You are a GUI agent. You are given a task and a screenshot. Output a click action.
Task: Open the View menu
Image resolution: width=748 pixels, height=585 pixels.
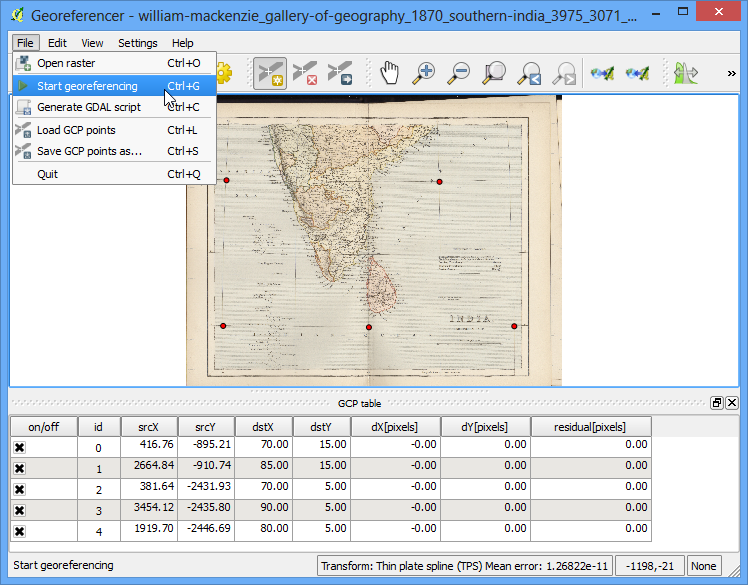(x=92, y=43)
